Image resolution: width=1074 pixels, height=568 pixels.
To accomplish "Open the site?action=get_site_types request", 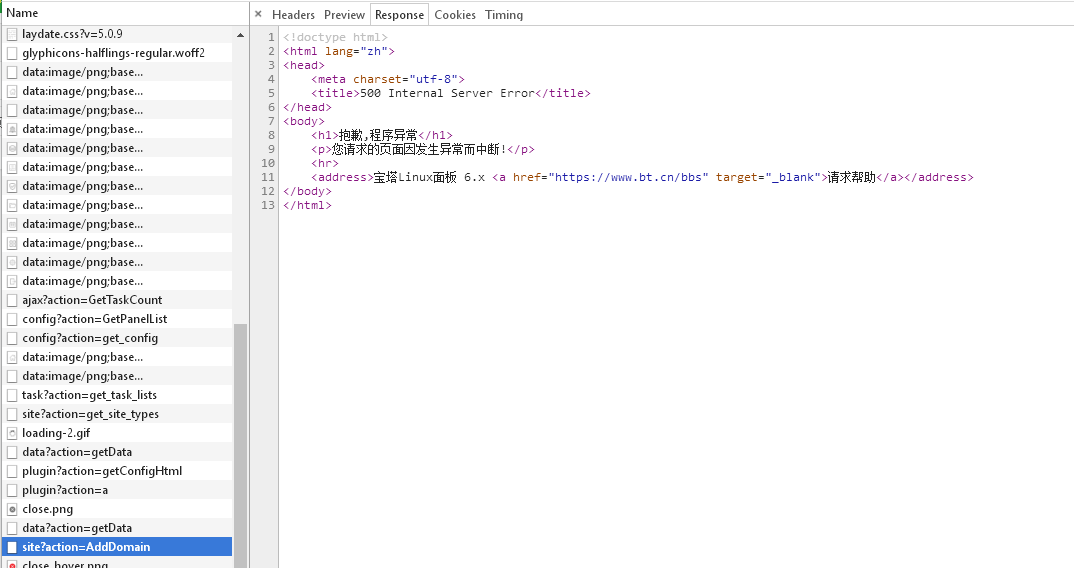I will [117, 414].
